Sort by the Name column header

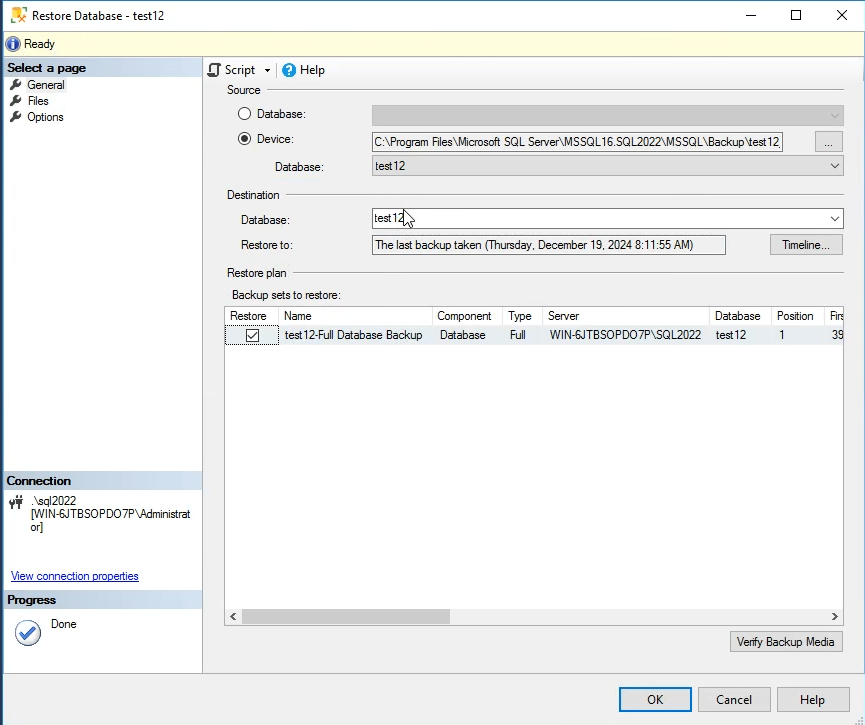355,316
